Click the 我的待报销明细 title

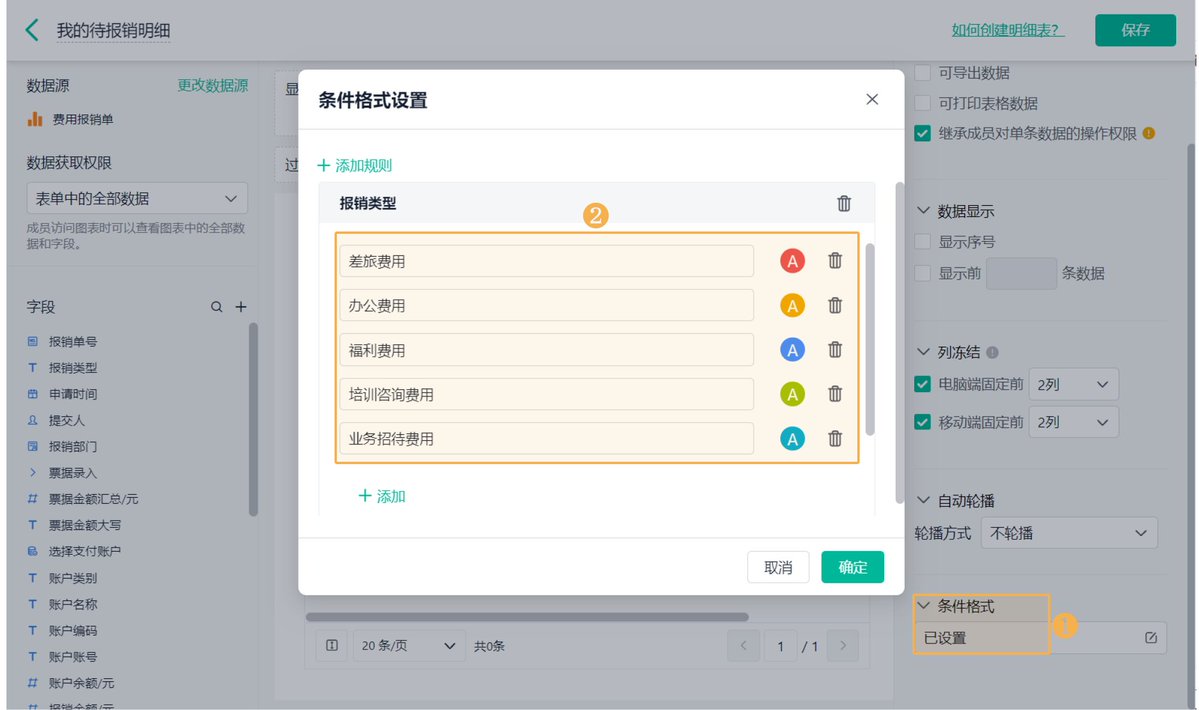click(x=113, y=31)
